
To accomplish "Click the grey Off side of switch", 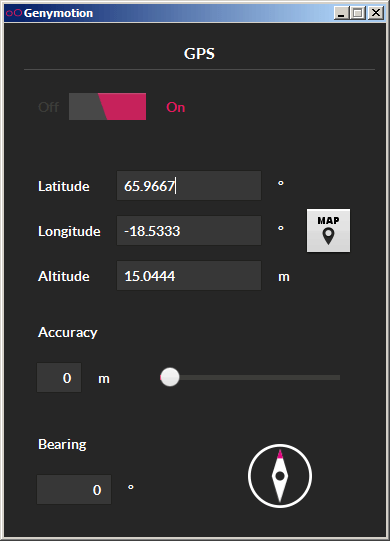I will pos(85,107).
